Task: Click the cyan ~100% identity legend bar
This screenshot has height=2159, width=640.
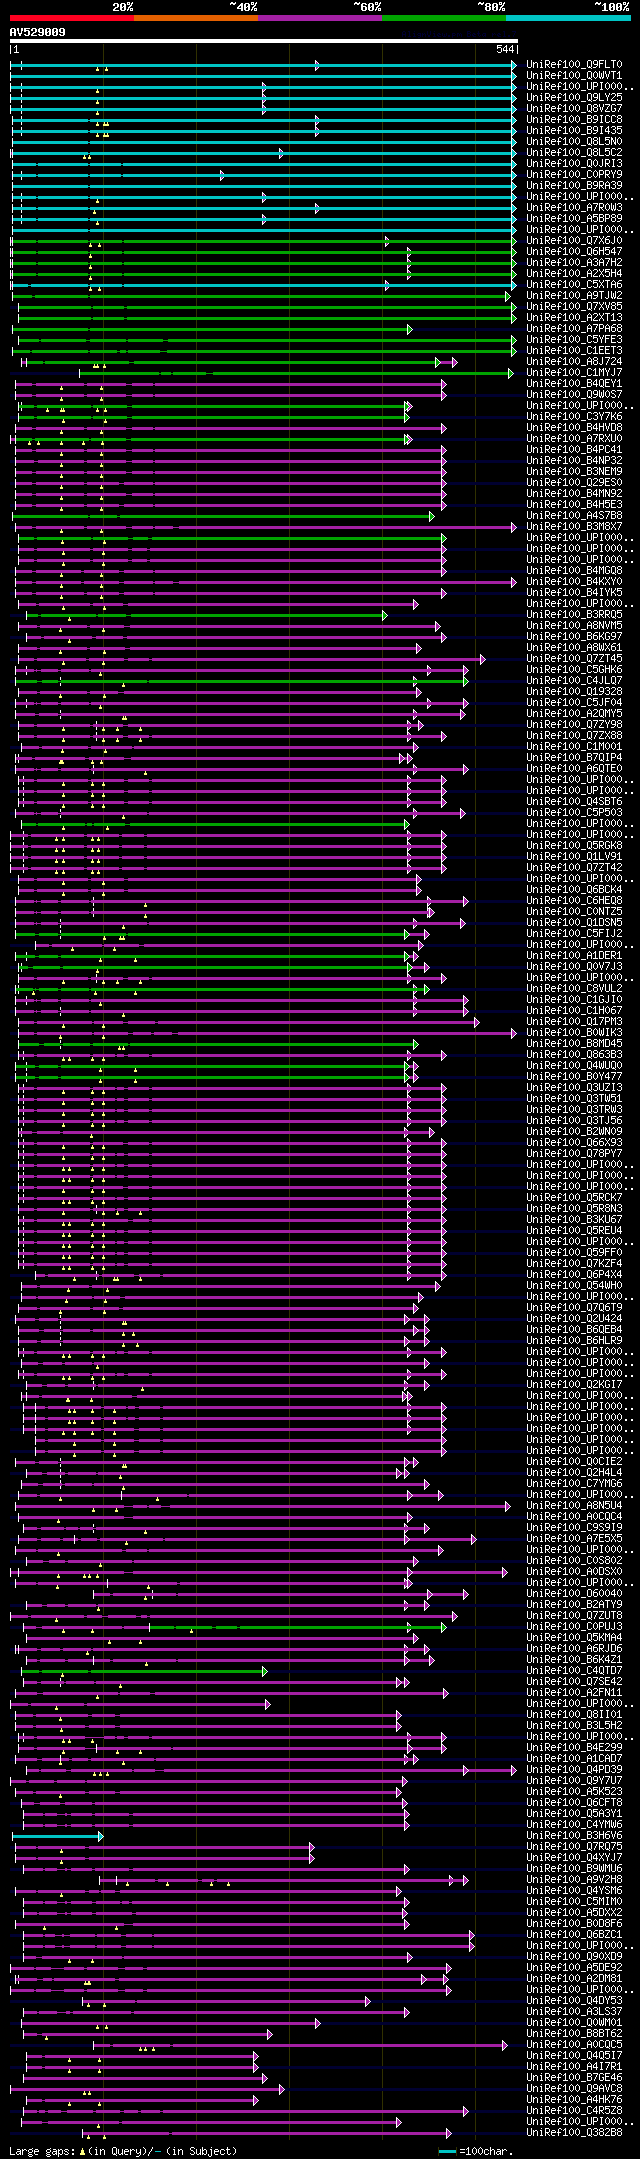Action: pos(568,18)
